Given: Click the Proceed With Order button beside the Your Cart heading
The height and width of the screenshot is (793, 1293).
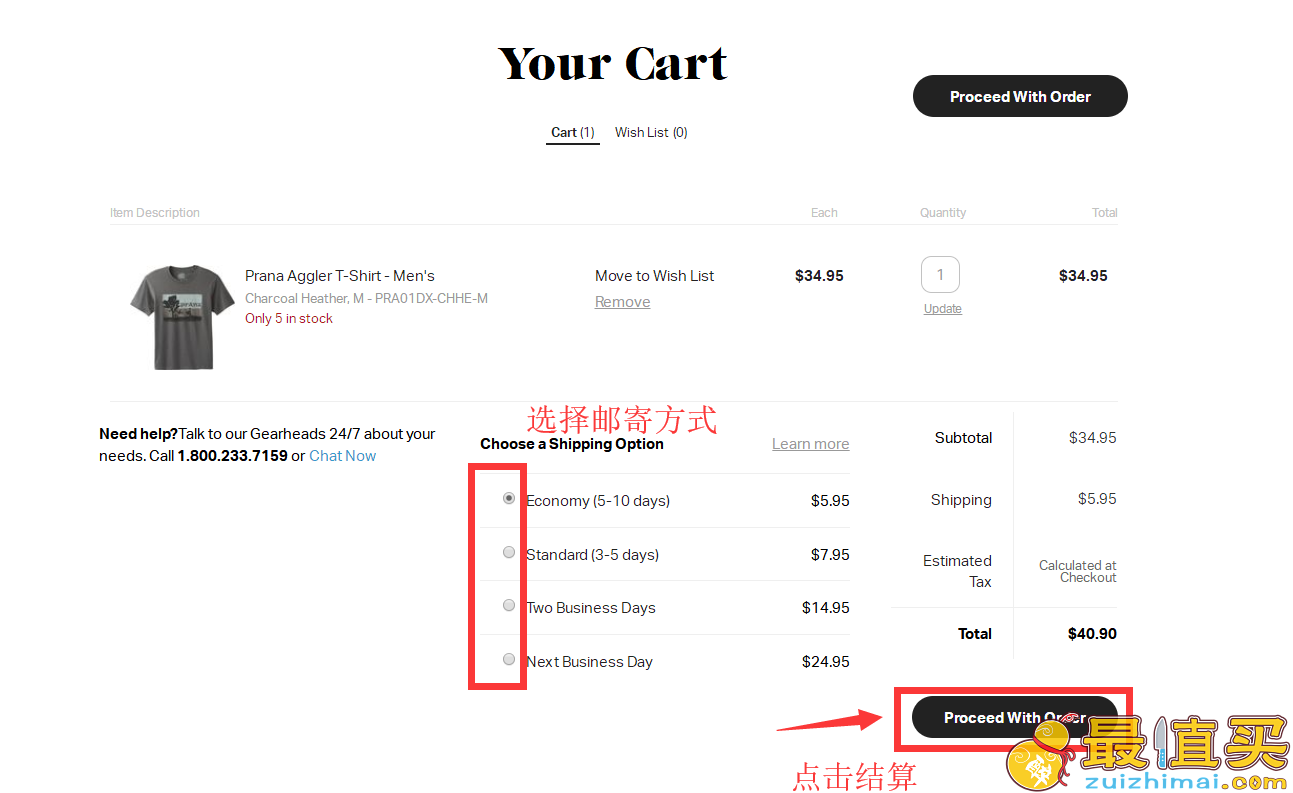Looking at the screenshot, I should pyautogui.click(x=1020, y=96).
